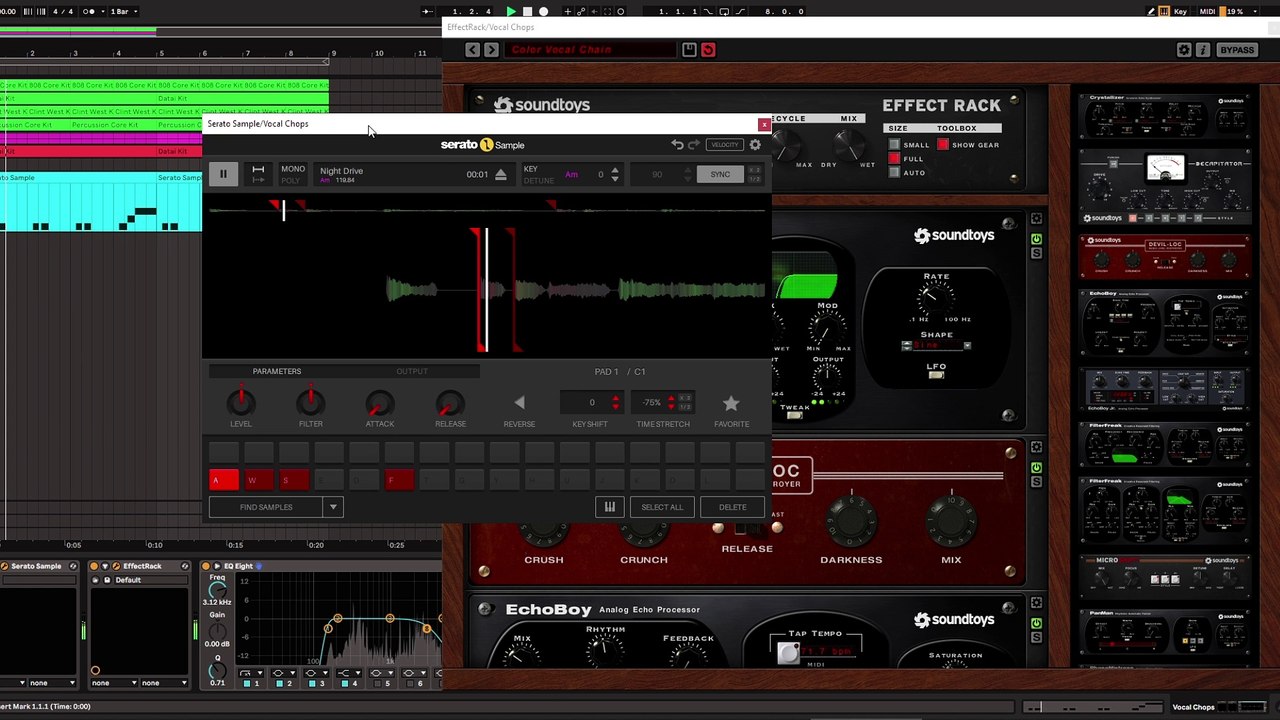Image resolution: width=1280 pixels, height=720 pixels.
Task: Arm the Ableton record button
Action: (543, 11)
